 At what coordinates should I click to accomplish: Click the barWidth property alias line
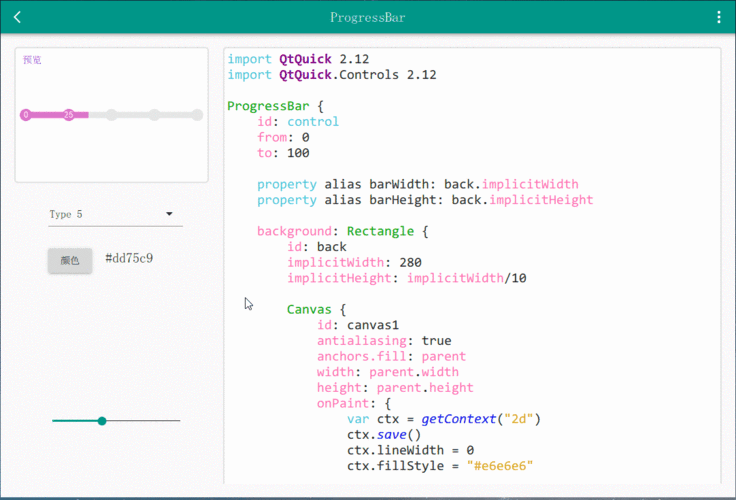[418, 184]
